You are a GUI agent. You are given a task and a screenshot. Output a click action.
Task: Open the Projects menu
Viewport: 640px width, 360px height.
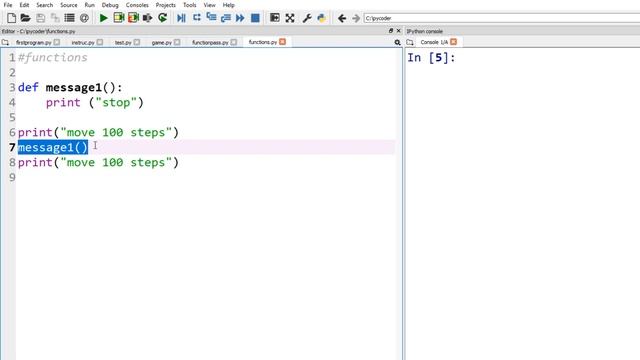tap(165, 5)
